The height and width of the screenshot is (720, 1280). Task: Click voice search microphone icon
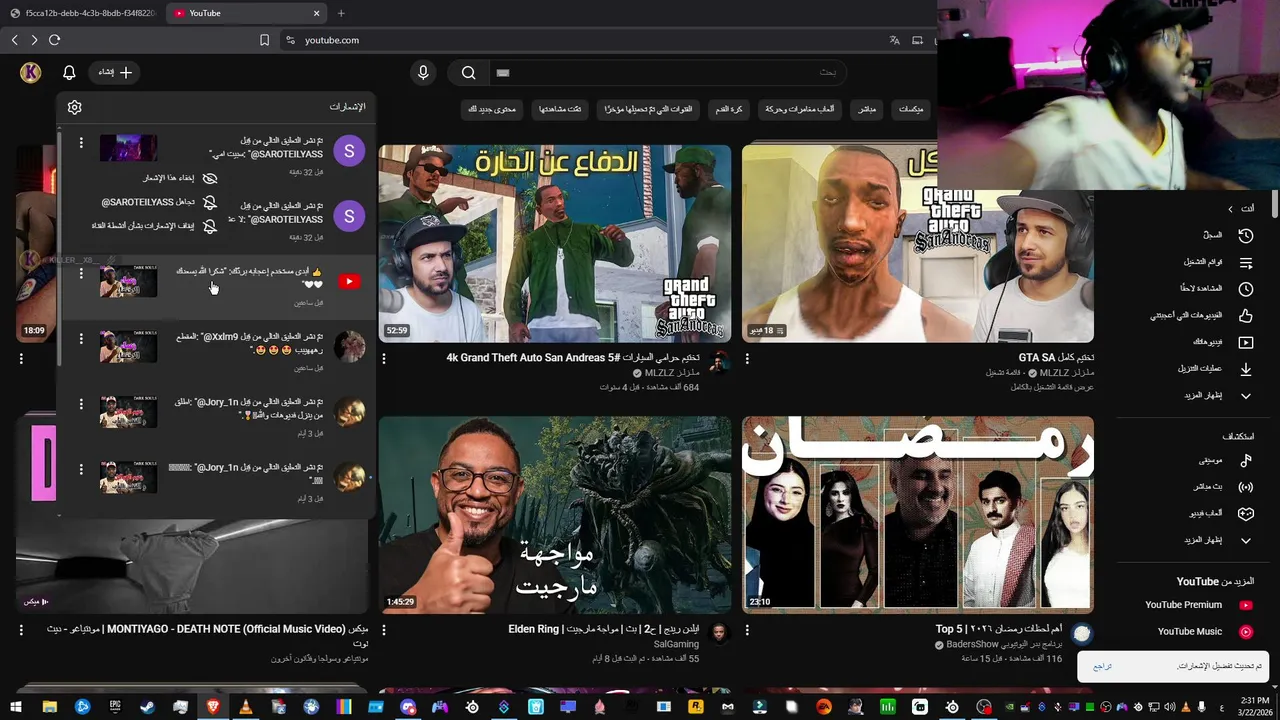[x=423, y=72]
